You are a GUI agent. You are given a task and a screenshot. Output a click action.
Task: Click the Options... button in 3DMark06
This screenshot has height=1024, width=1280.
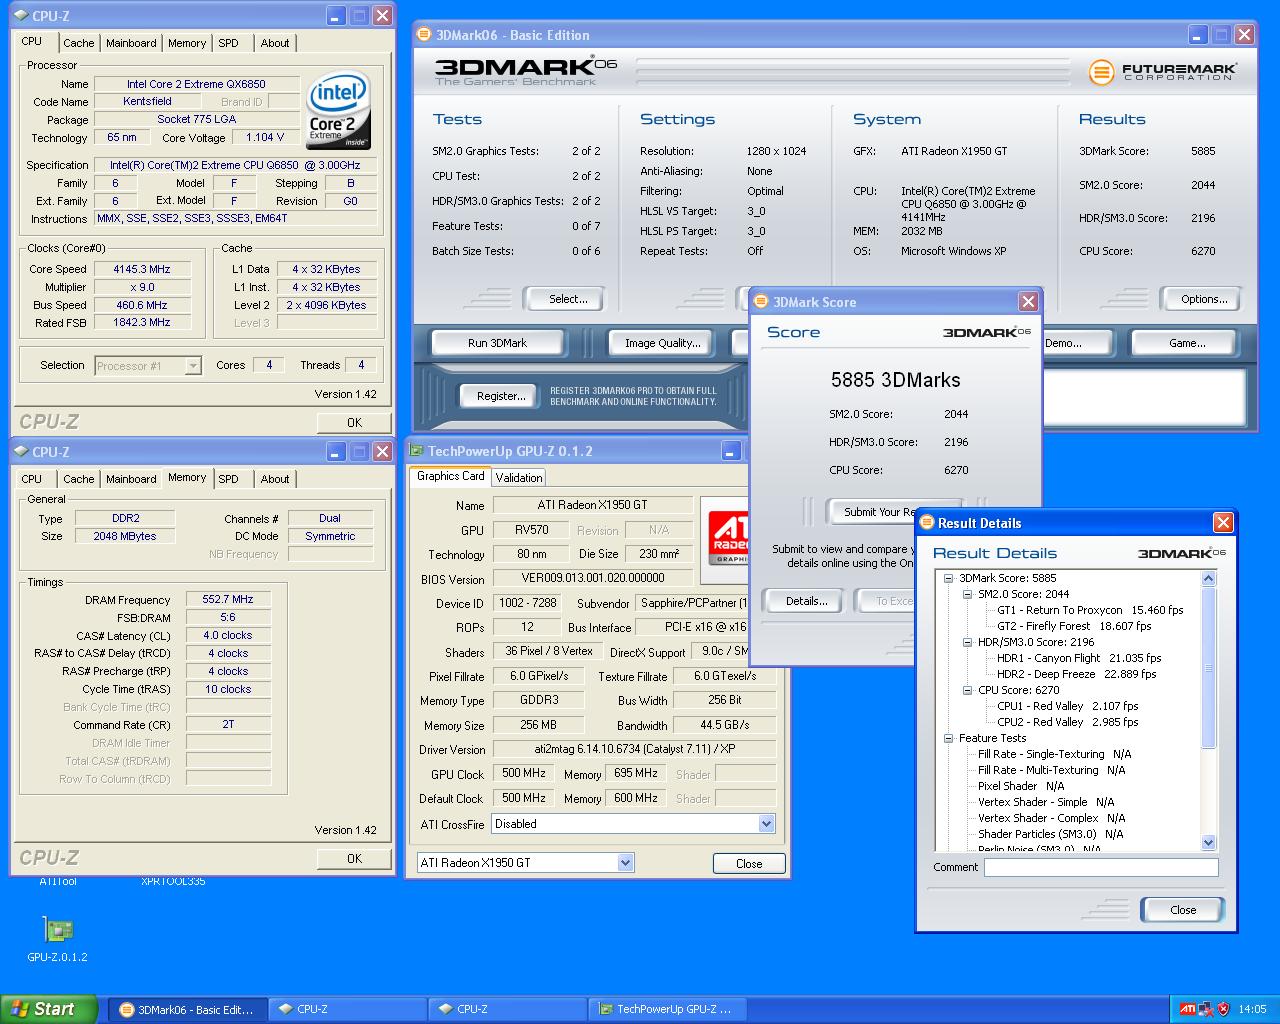(1204, 299)
